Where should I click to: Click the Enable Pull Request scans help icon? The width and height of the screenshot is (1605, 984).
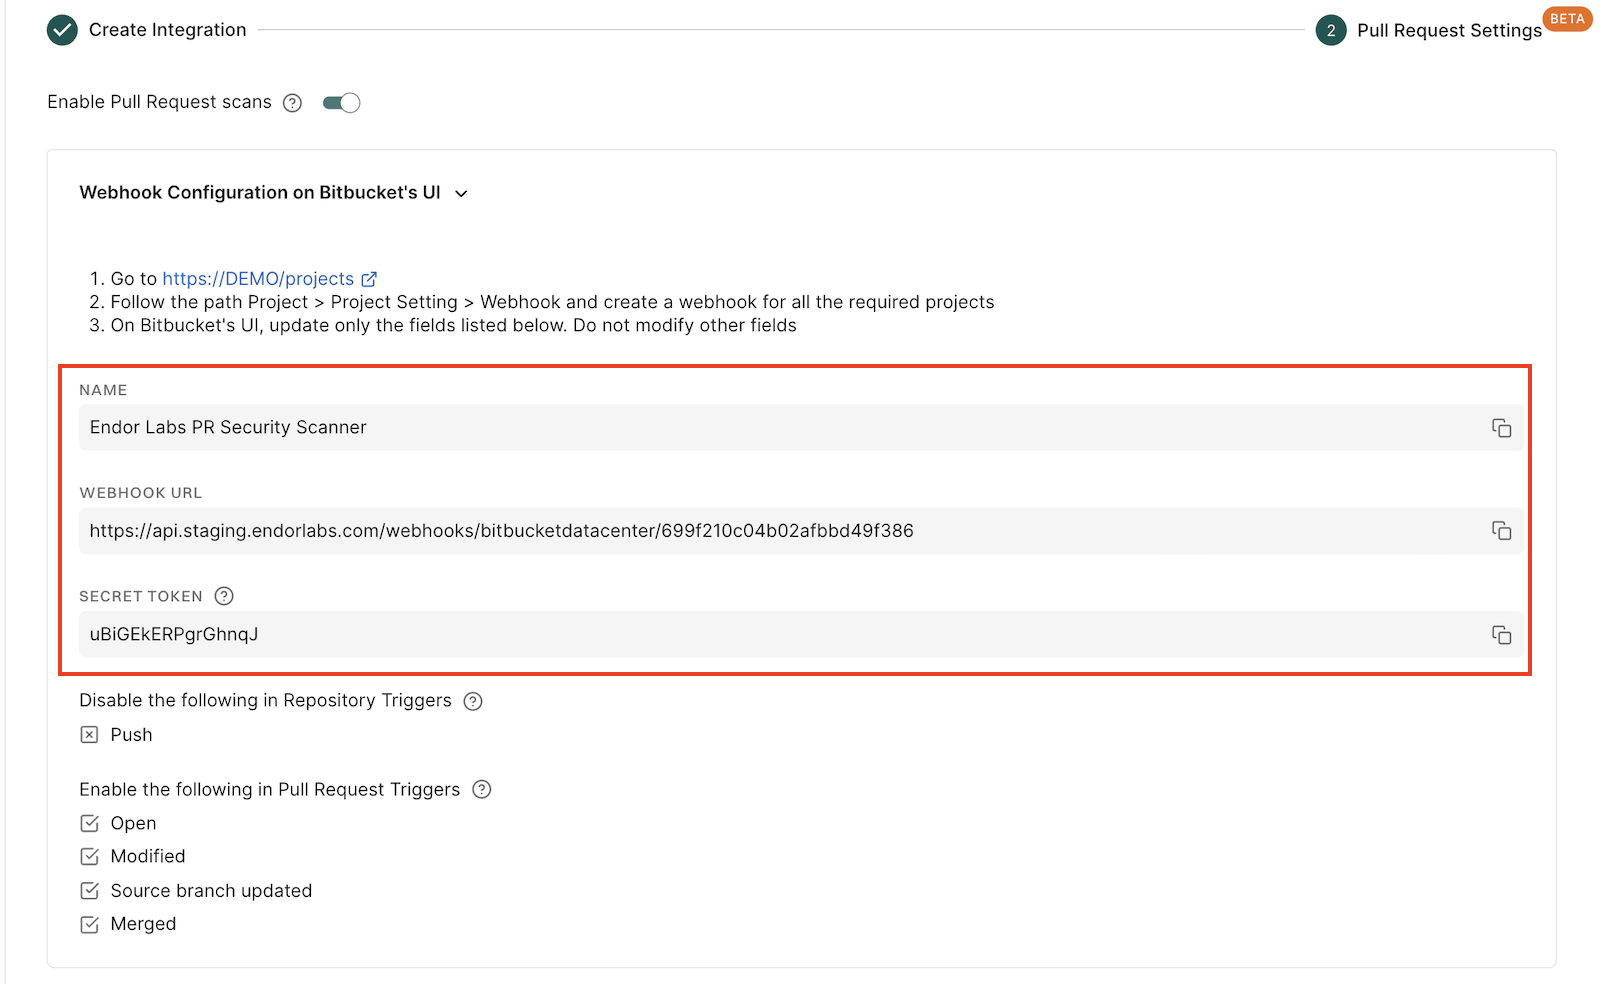(291, 102)
